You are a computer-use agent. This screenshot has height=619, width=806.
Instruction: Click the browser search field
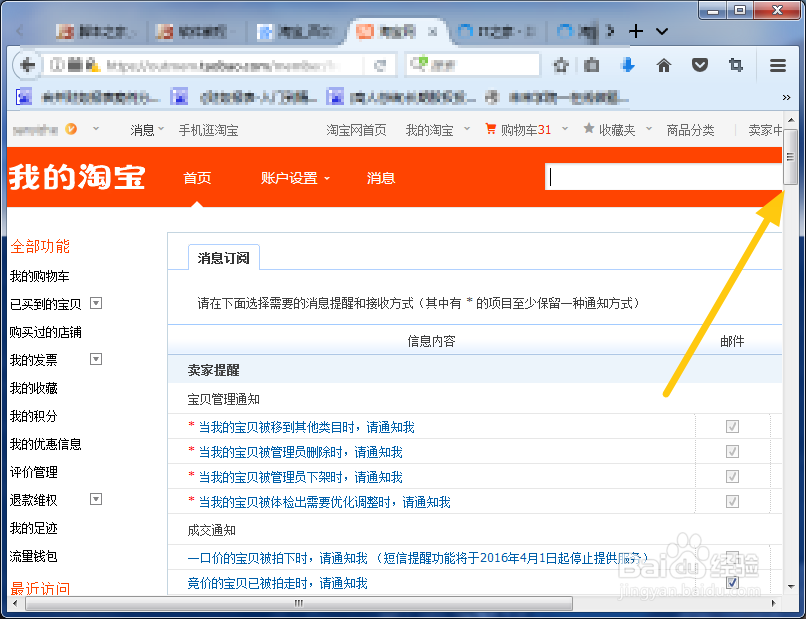coord(473,65)
